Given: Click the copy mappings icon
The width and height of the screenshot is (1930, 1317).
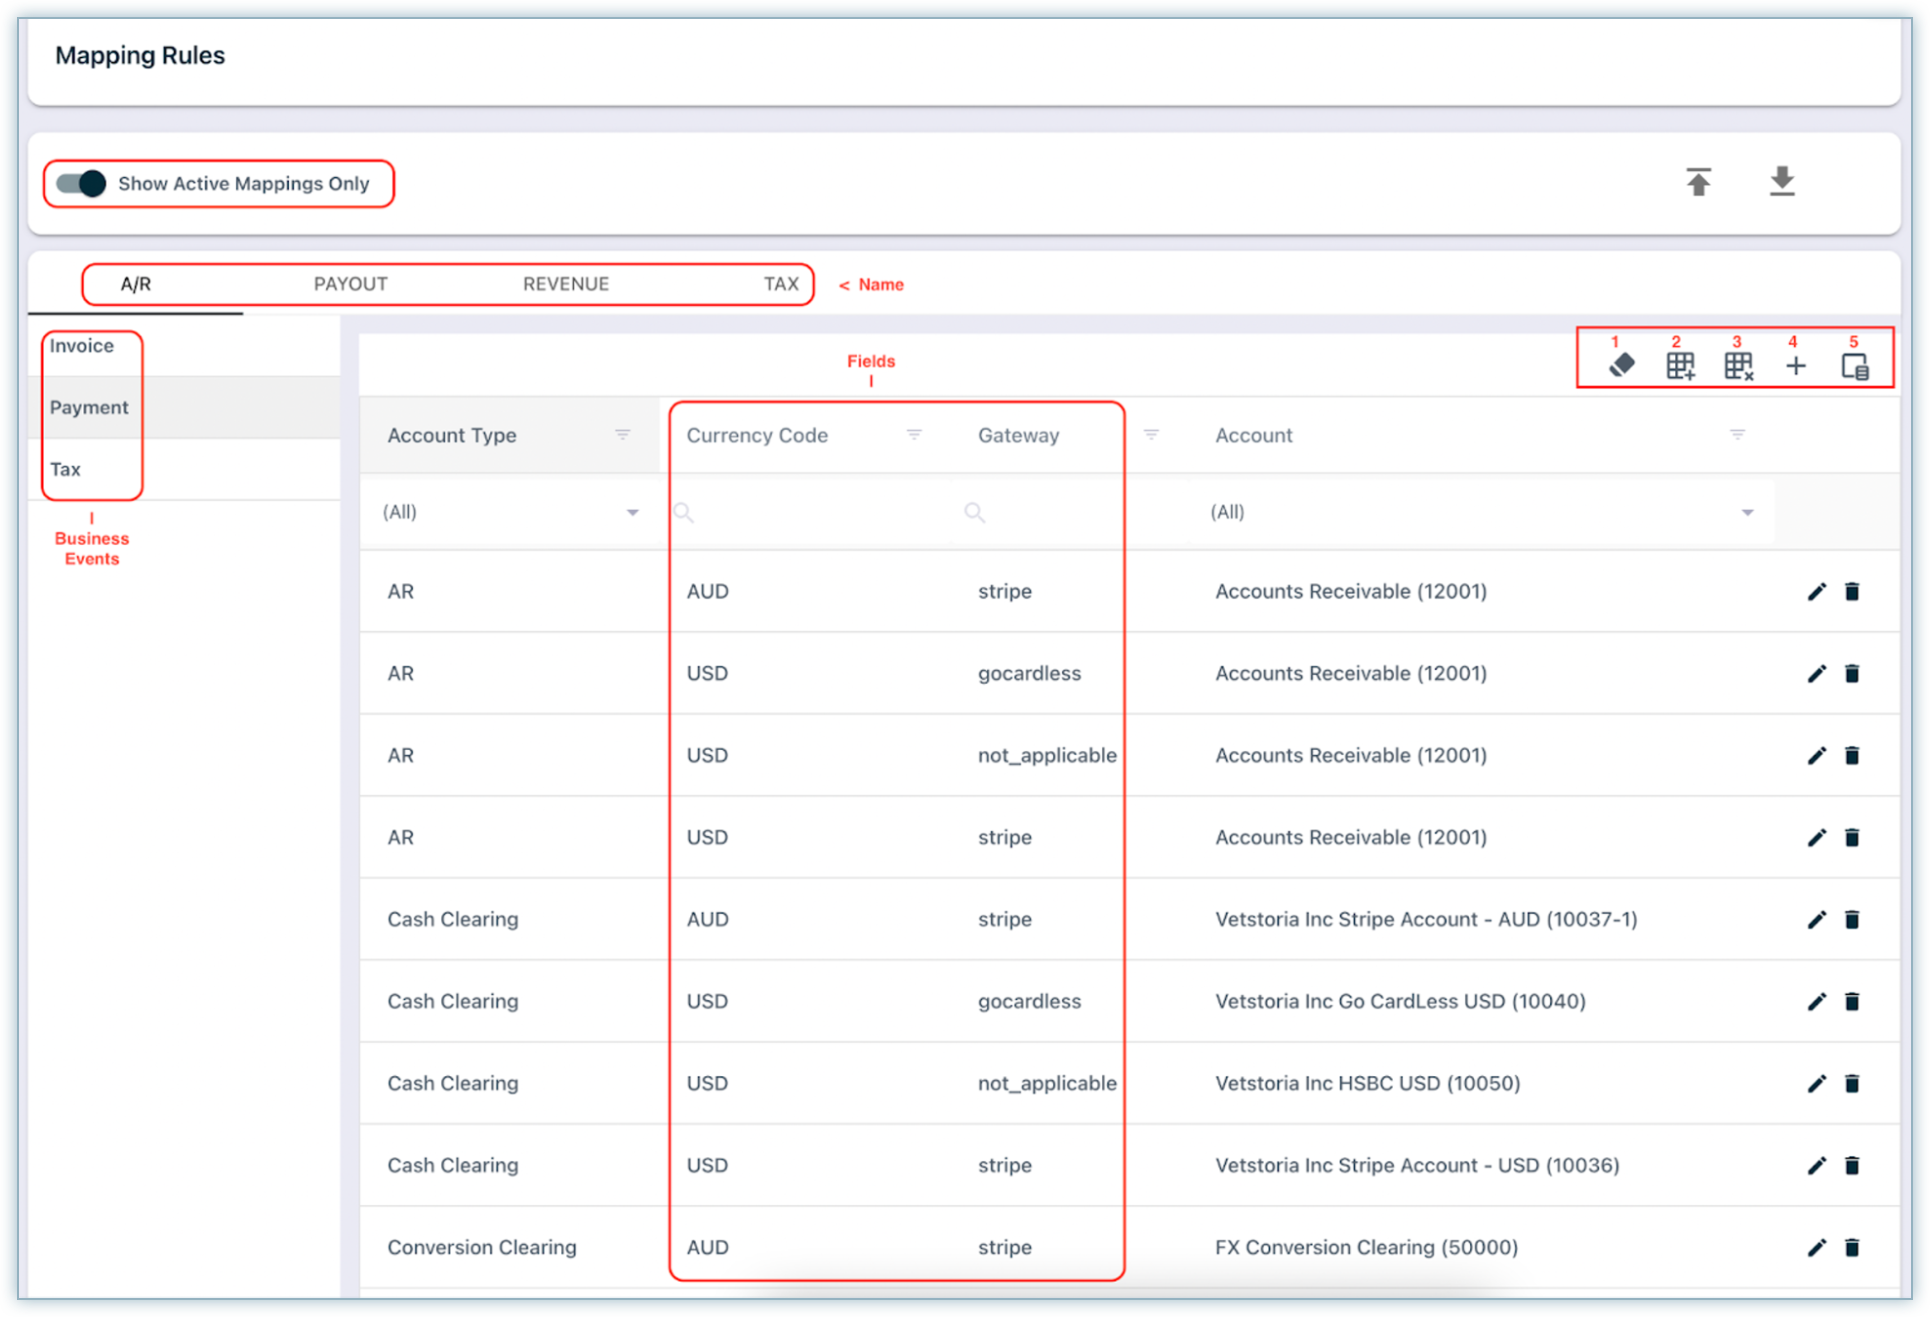Looking at the screenshot, I should 1854,366.
